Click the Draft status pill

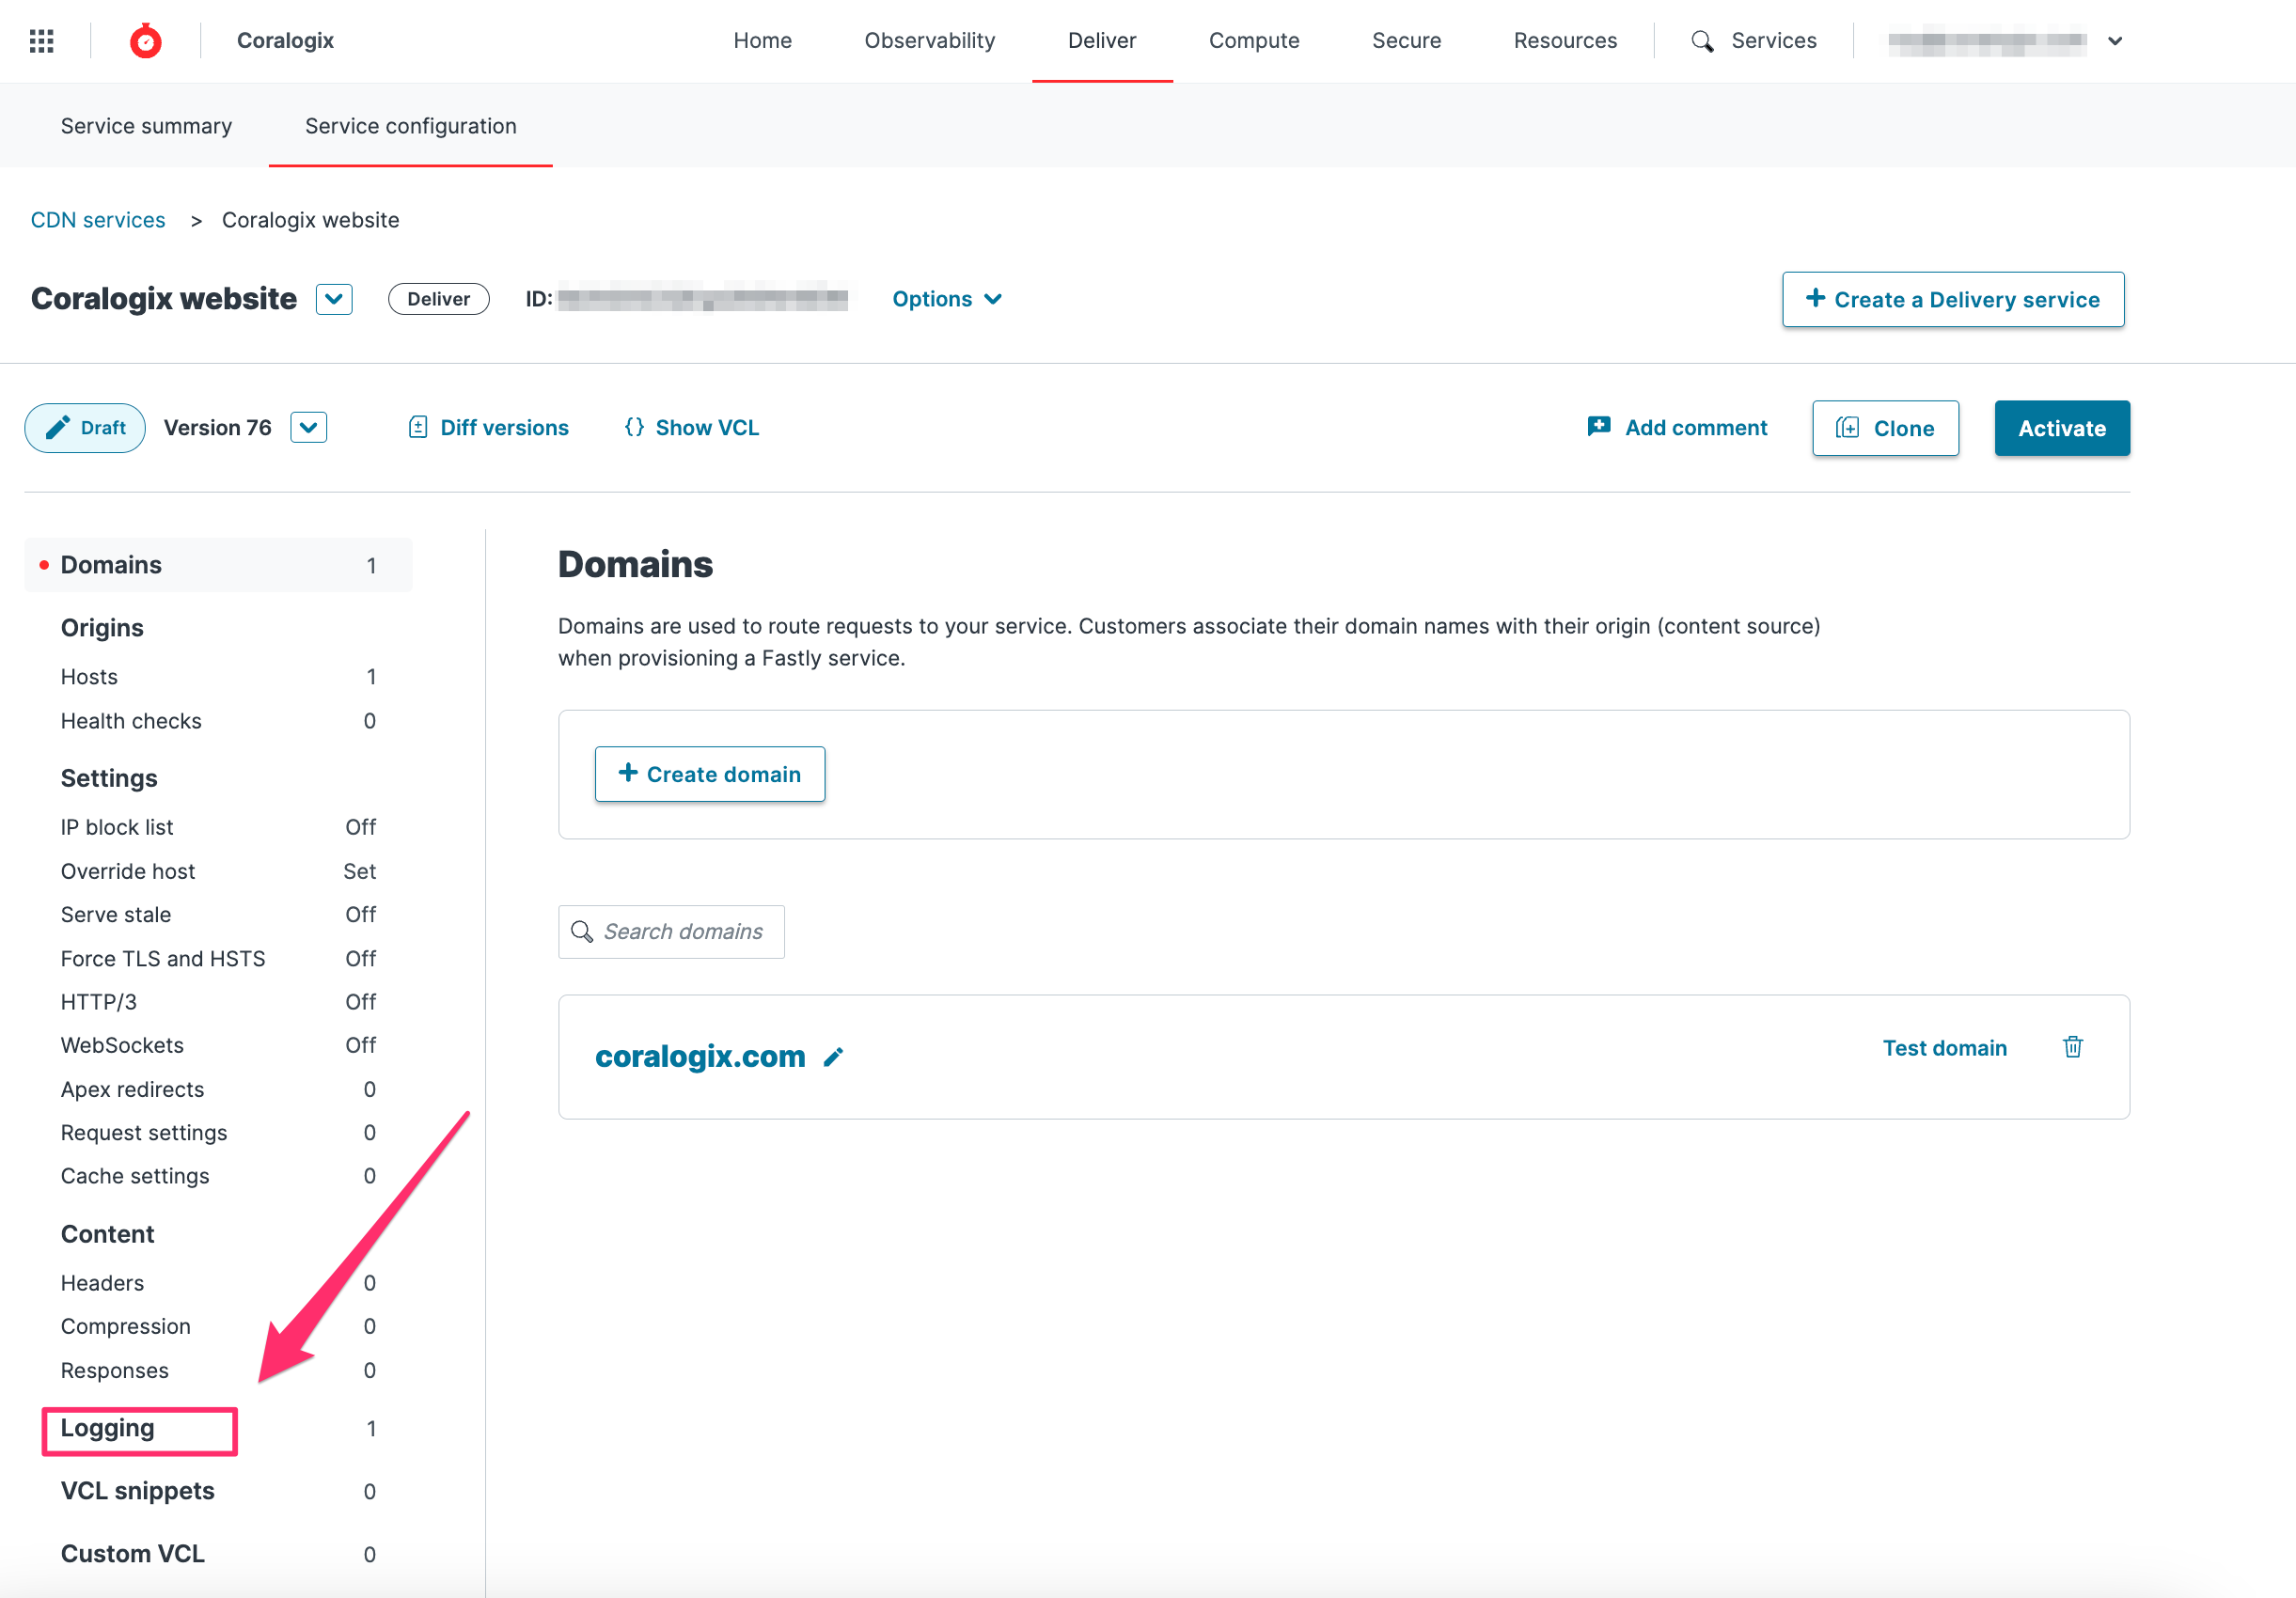pyautogui.click(x=85, y=428)
